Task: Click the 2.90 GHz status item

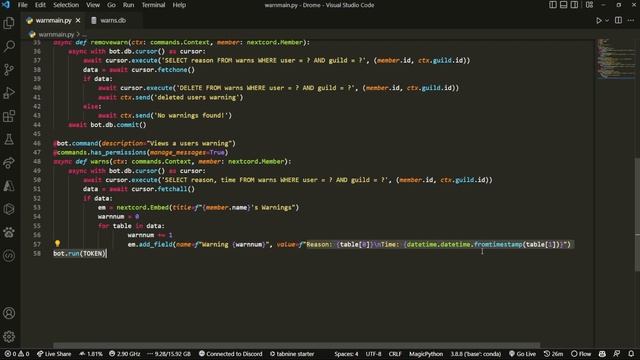Action: coord(124,354)
